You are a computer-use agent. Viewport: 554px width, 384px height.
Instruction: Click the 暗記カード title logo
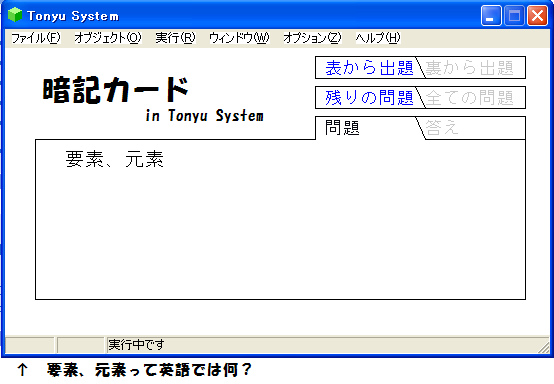click(x=116, y=90)
